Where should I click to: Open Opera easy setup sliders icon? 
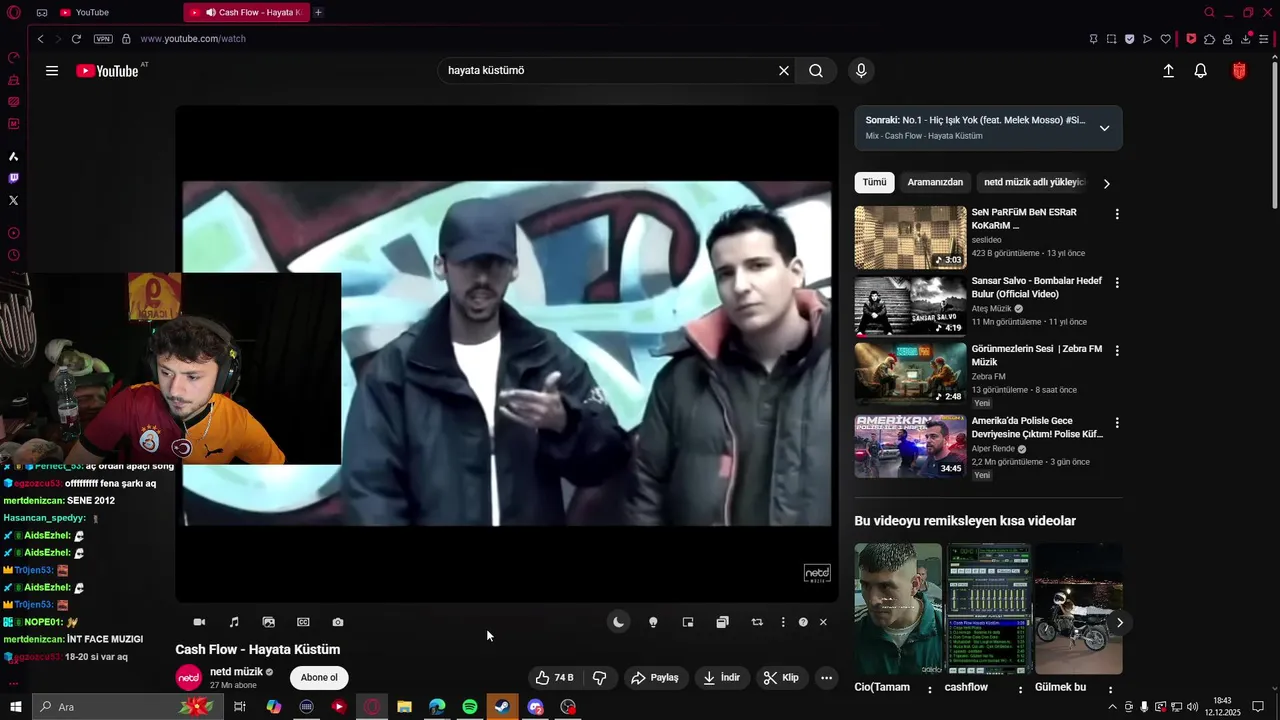[x=1265, y=39]
